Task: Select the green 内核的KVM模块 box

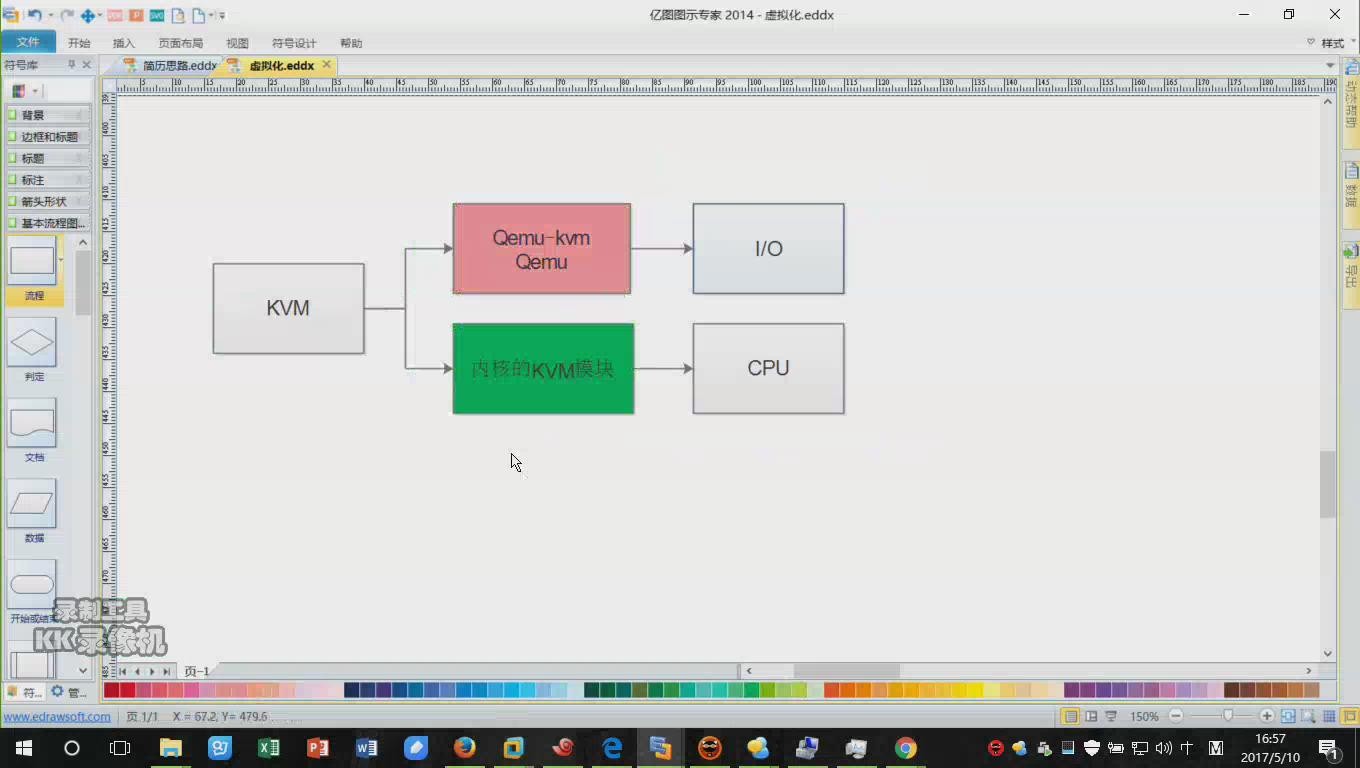Action: click(x=543, y=368)
